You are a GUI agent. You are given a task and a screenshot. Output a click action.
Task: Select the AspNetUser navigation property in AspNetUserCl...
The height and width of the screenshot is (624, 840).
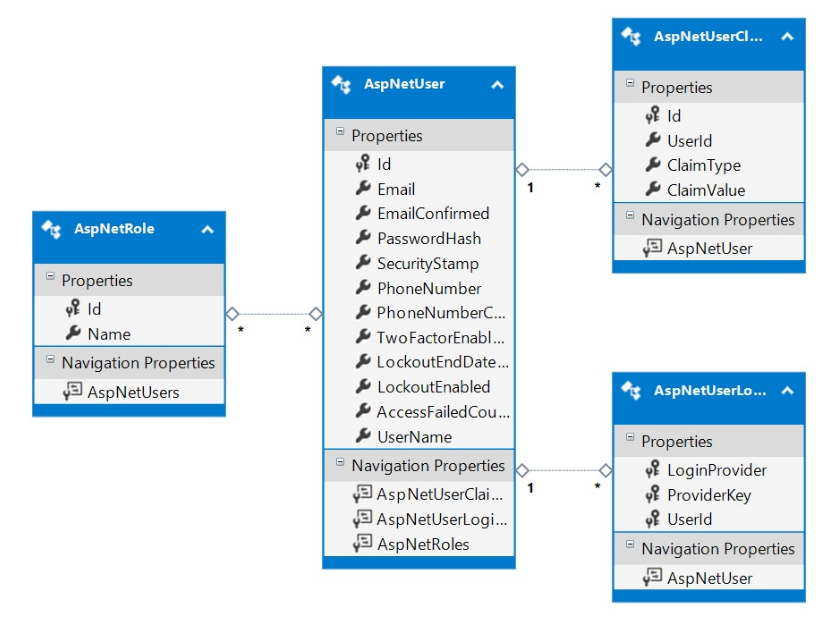point(709,248)
